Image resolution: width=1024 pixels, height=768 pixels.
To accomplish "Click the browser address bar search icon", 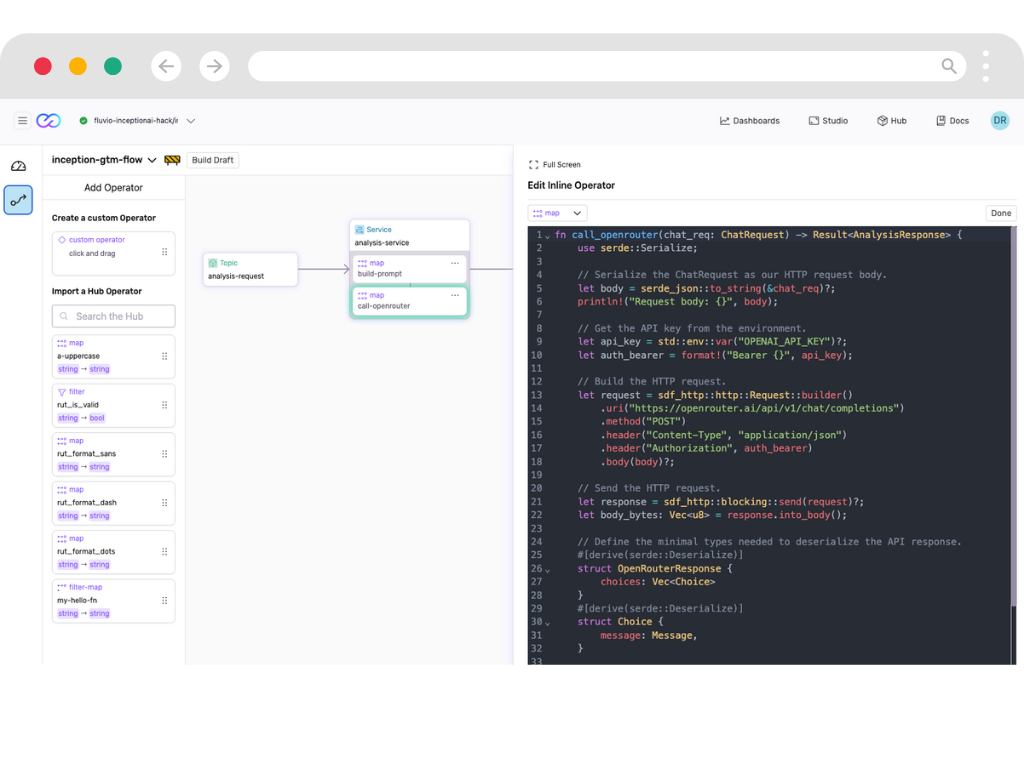I will pyautogui.click(x=948, y=66).
